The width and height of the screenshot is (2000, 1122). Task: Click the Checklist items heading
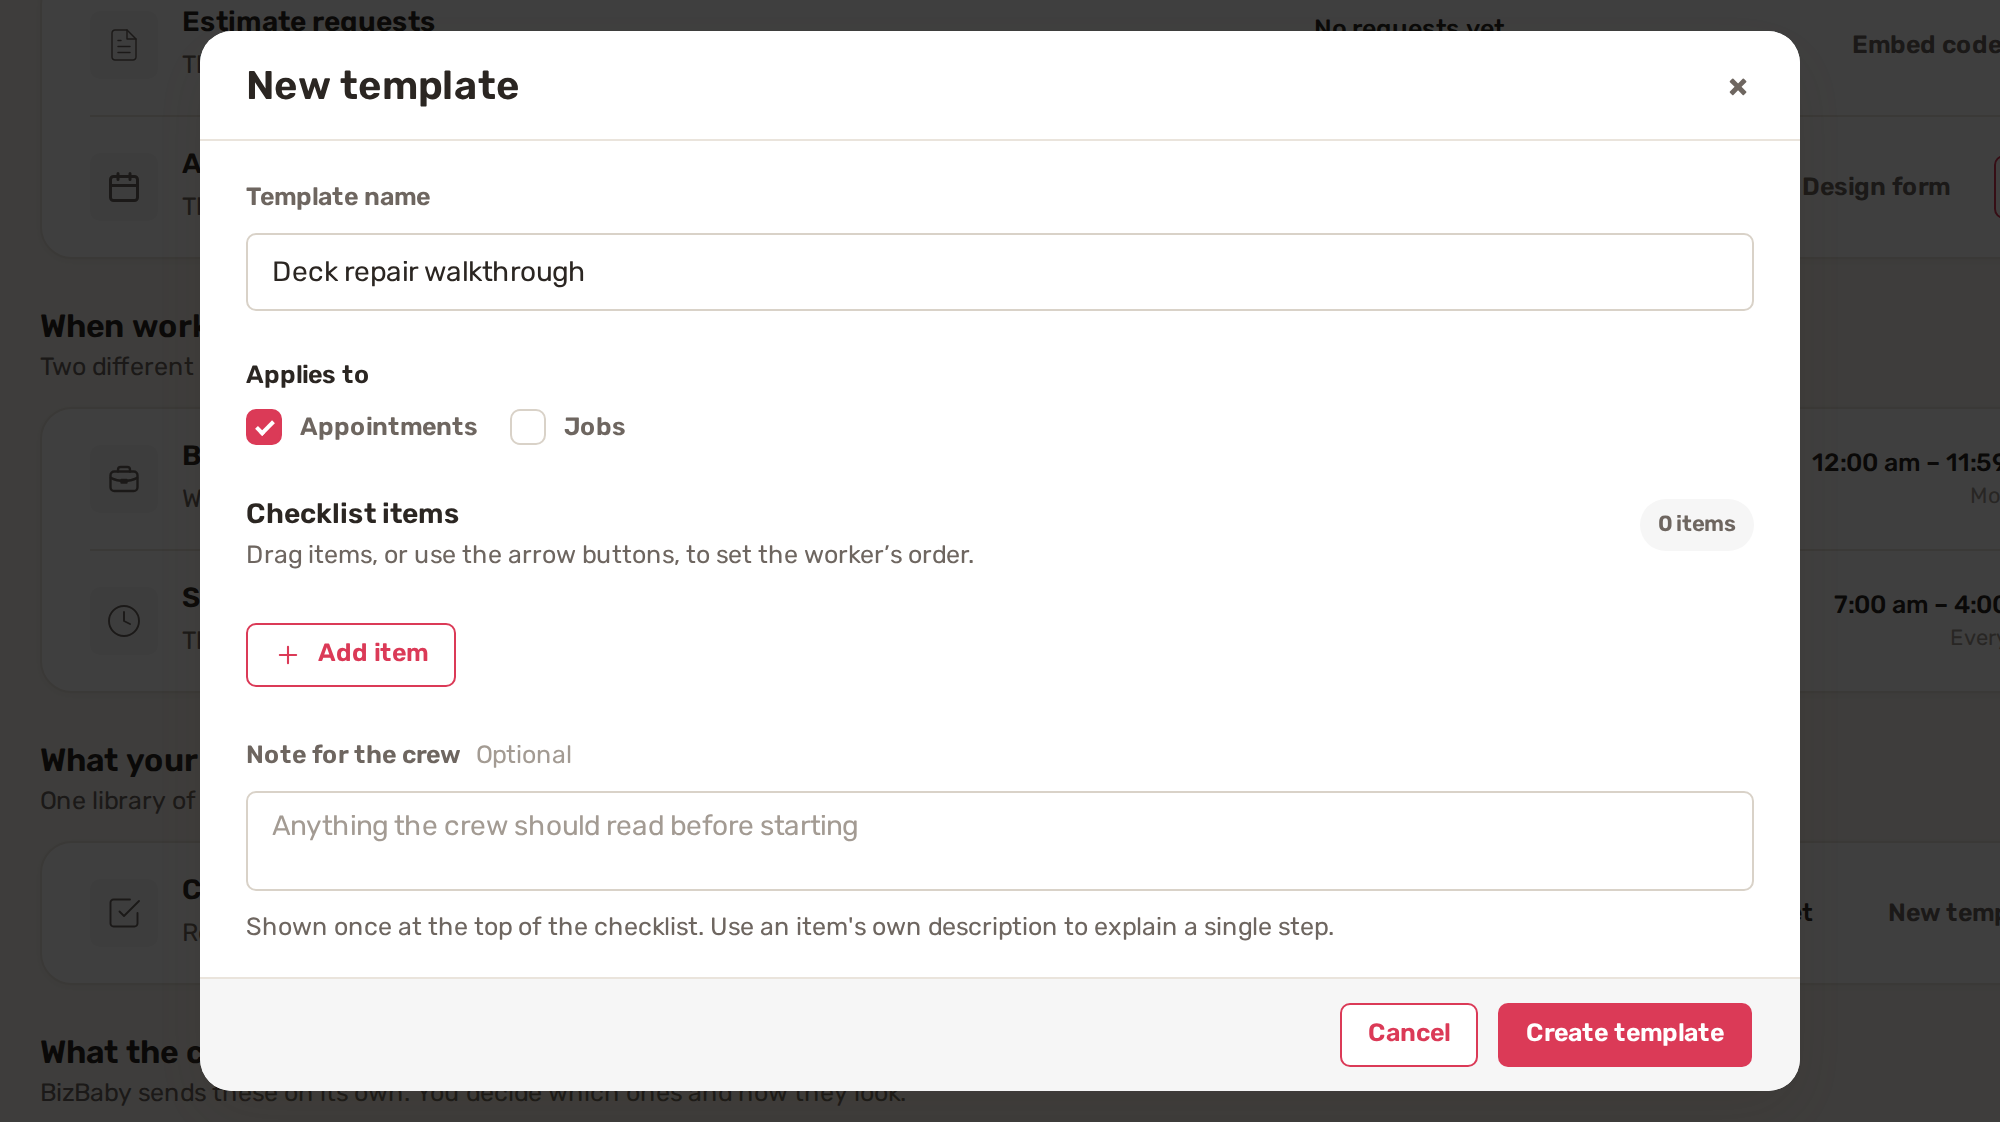point(352,514)
